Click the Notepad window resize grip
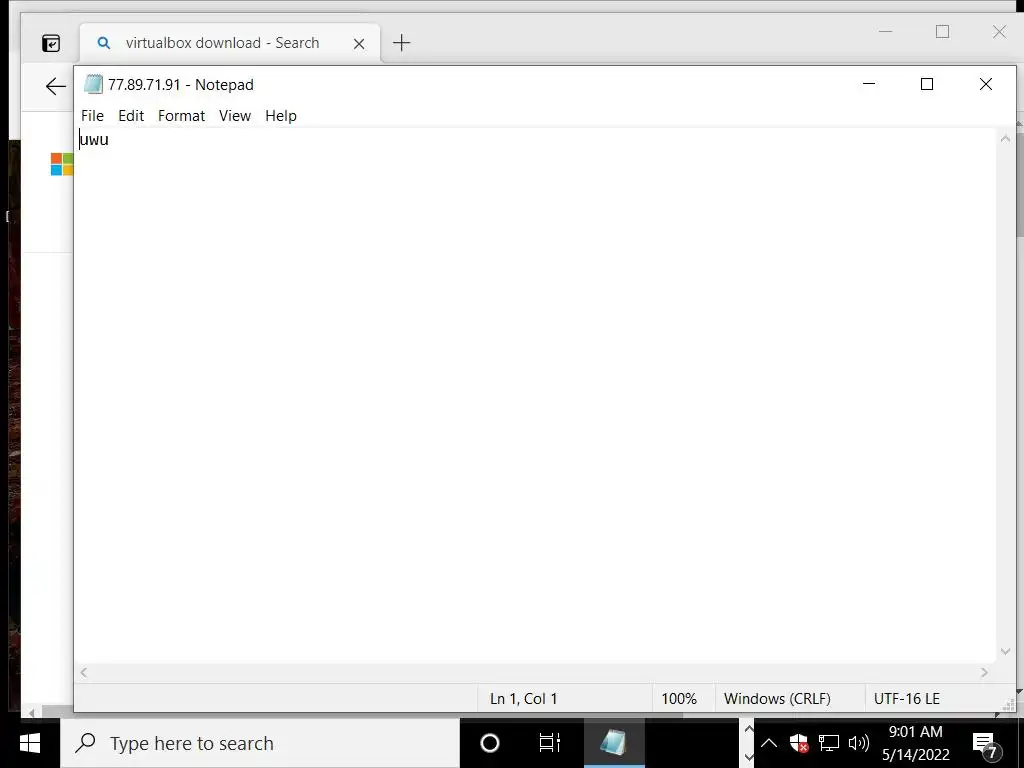The height and width of the screenshot is (768, 1024). tap(1009, 705)
